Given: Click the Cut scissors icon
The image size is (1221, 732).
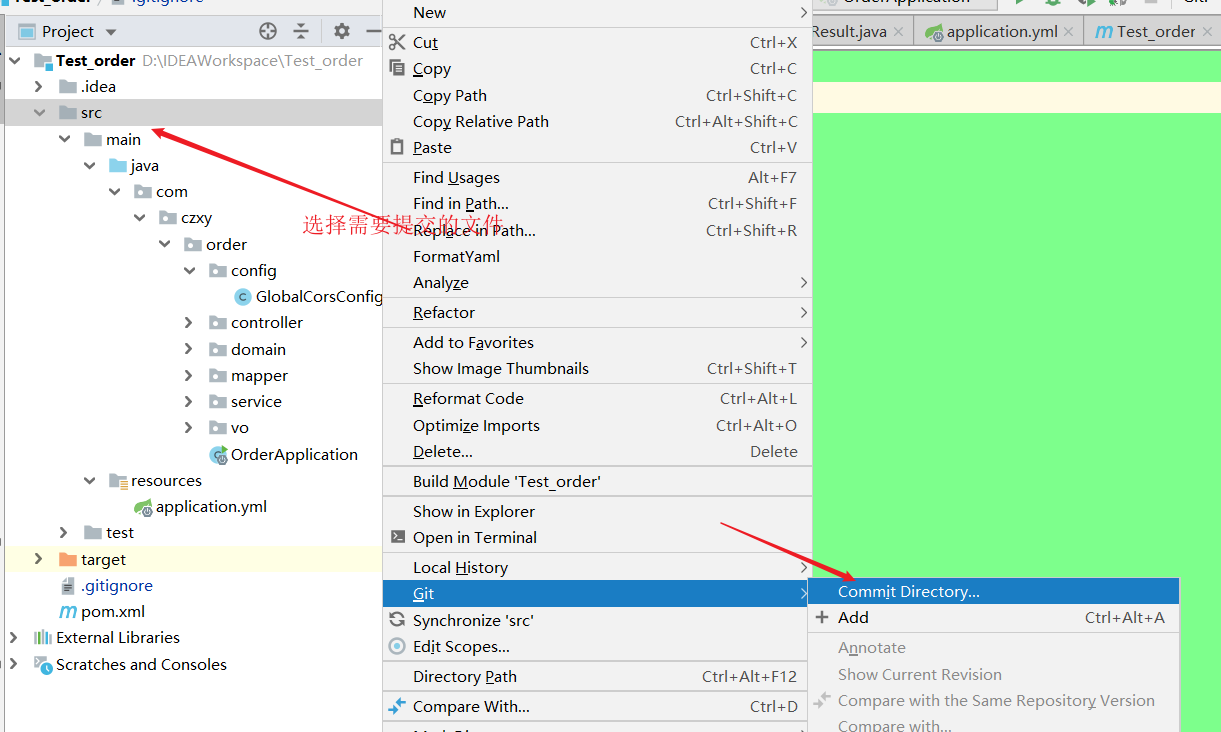Looking at the screenshot, I should [397, 42].
